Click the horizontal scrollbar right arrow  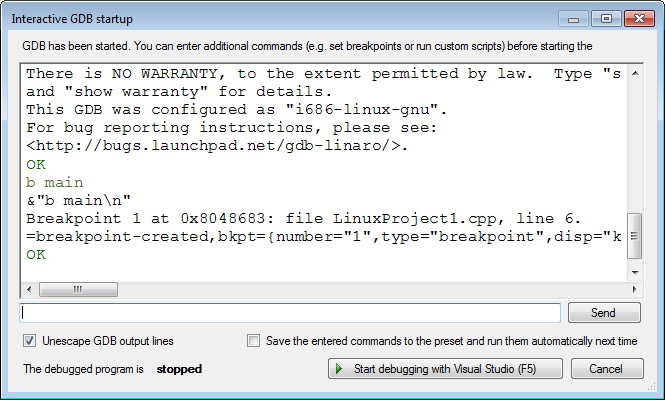pos(634,289)
